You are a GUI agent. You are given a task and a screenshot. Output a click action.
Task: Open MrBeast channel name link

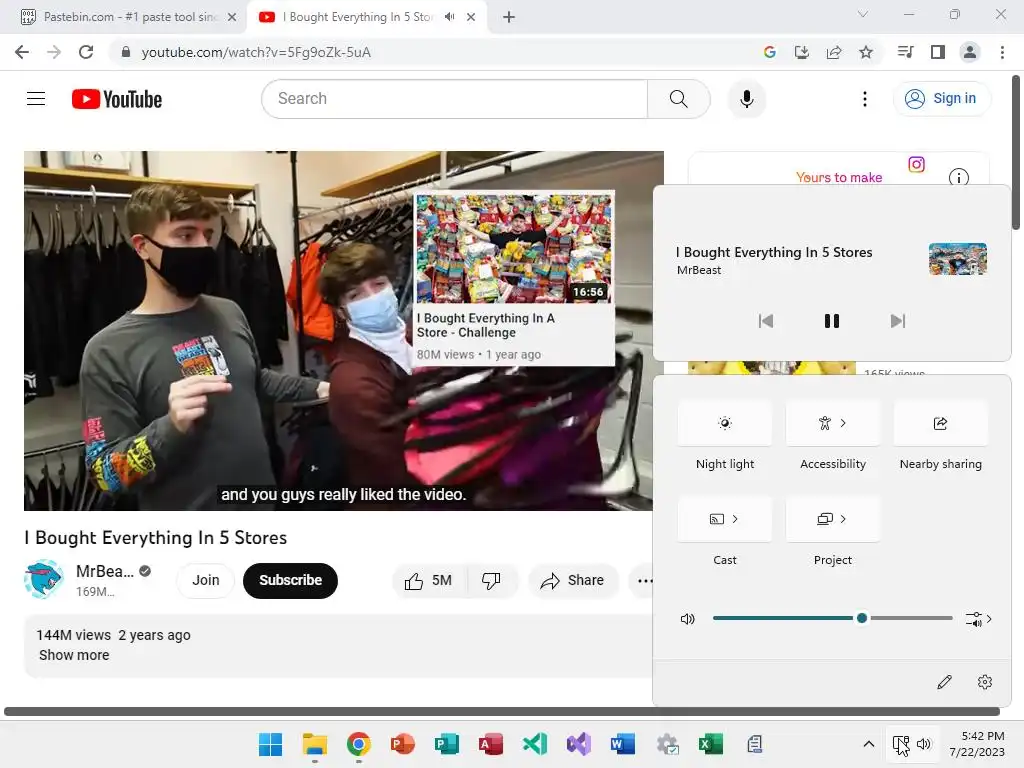coord(104,571)
